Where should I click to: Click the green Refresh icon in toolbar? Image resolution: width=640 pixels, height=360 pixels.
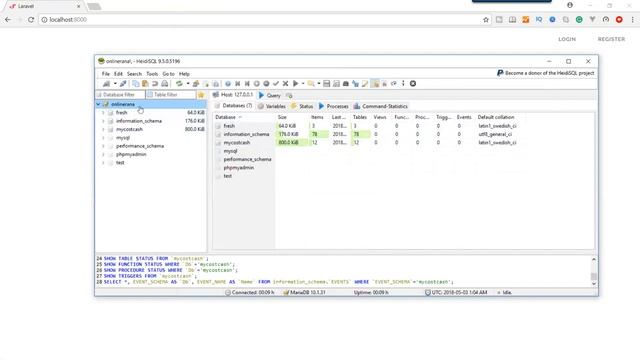(179, 84)
